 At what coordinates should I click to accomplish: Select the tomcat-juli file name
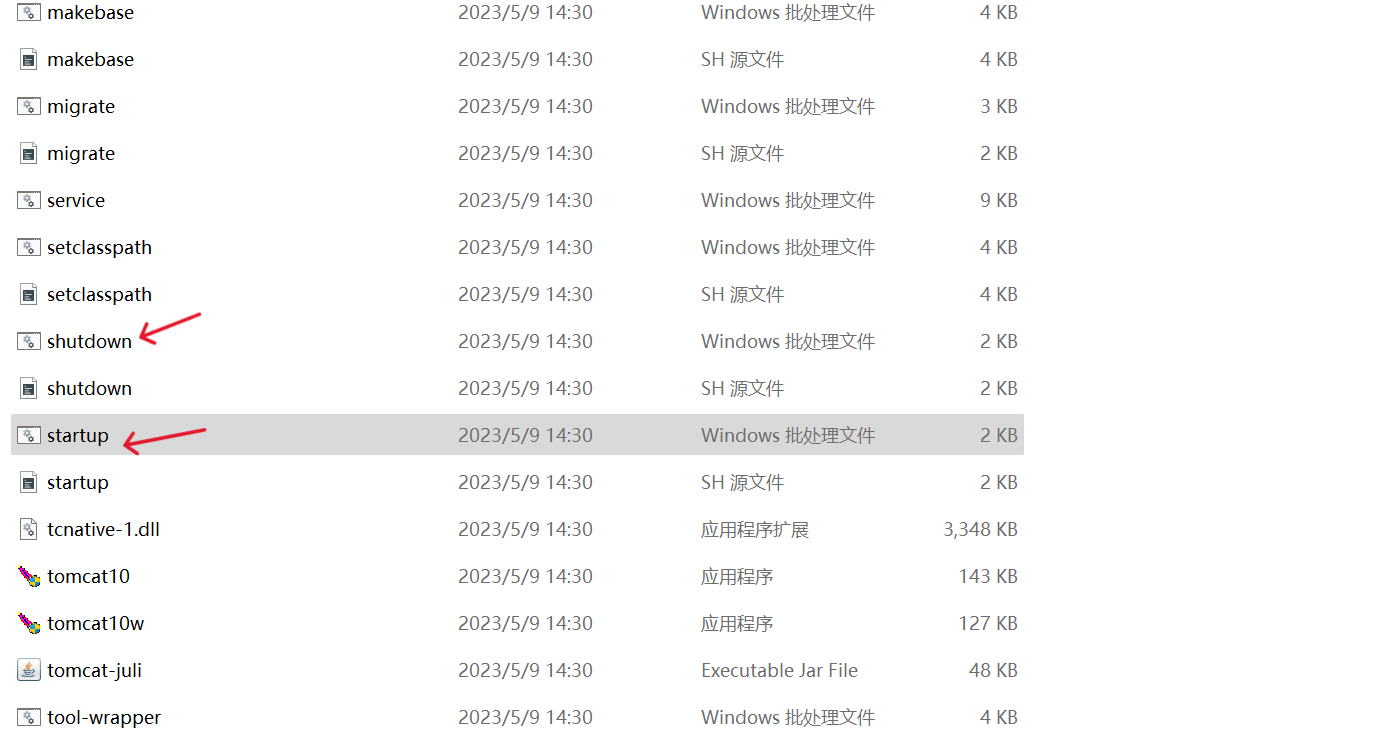tap(94, 671)
